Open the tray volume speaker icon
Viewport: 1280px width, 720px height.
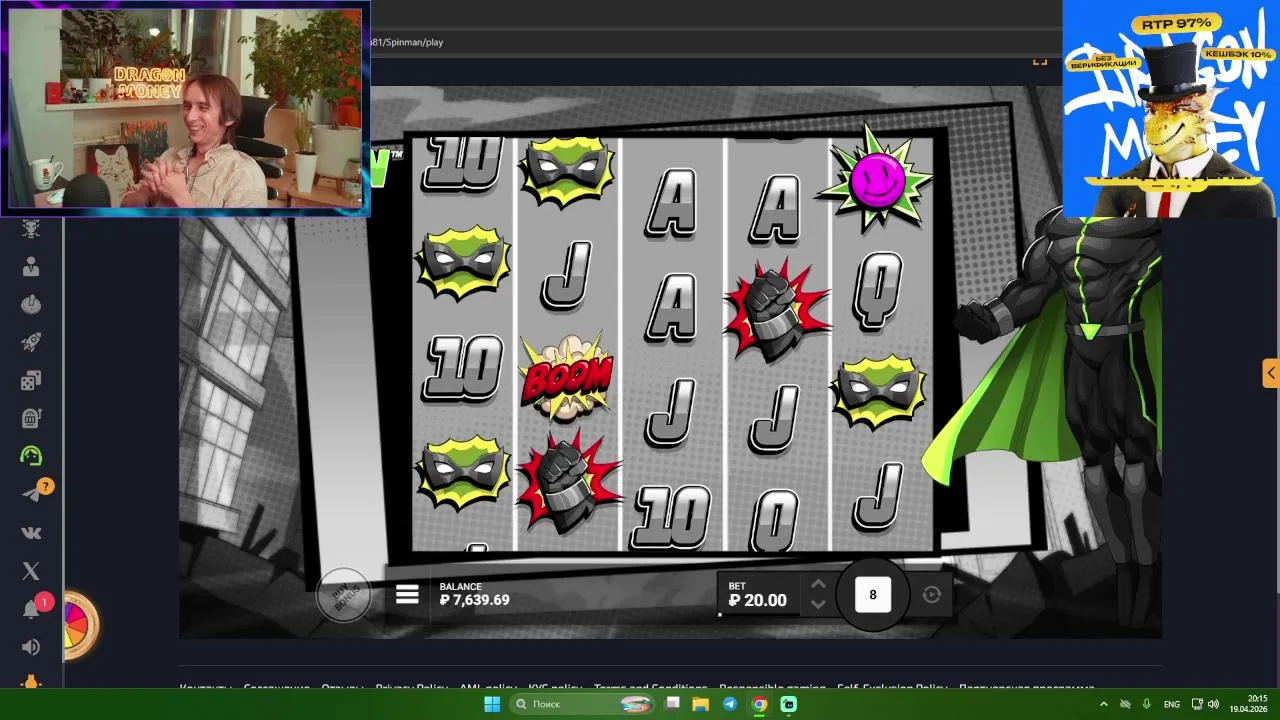[x=1213, y=704]
